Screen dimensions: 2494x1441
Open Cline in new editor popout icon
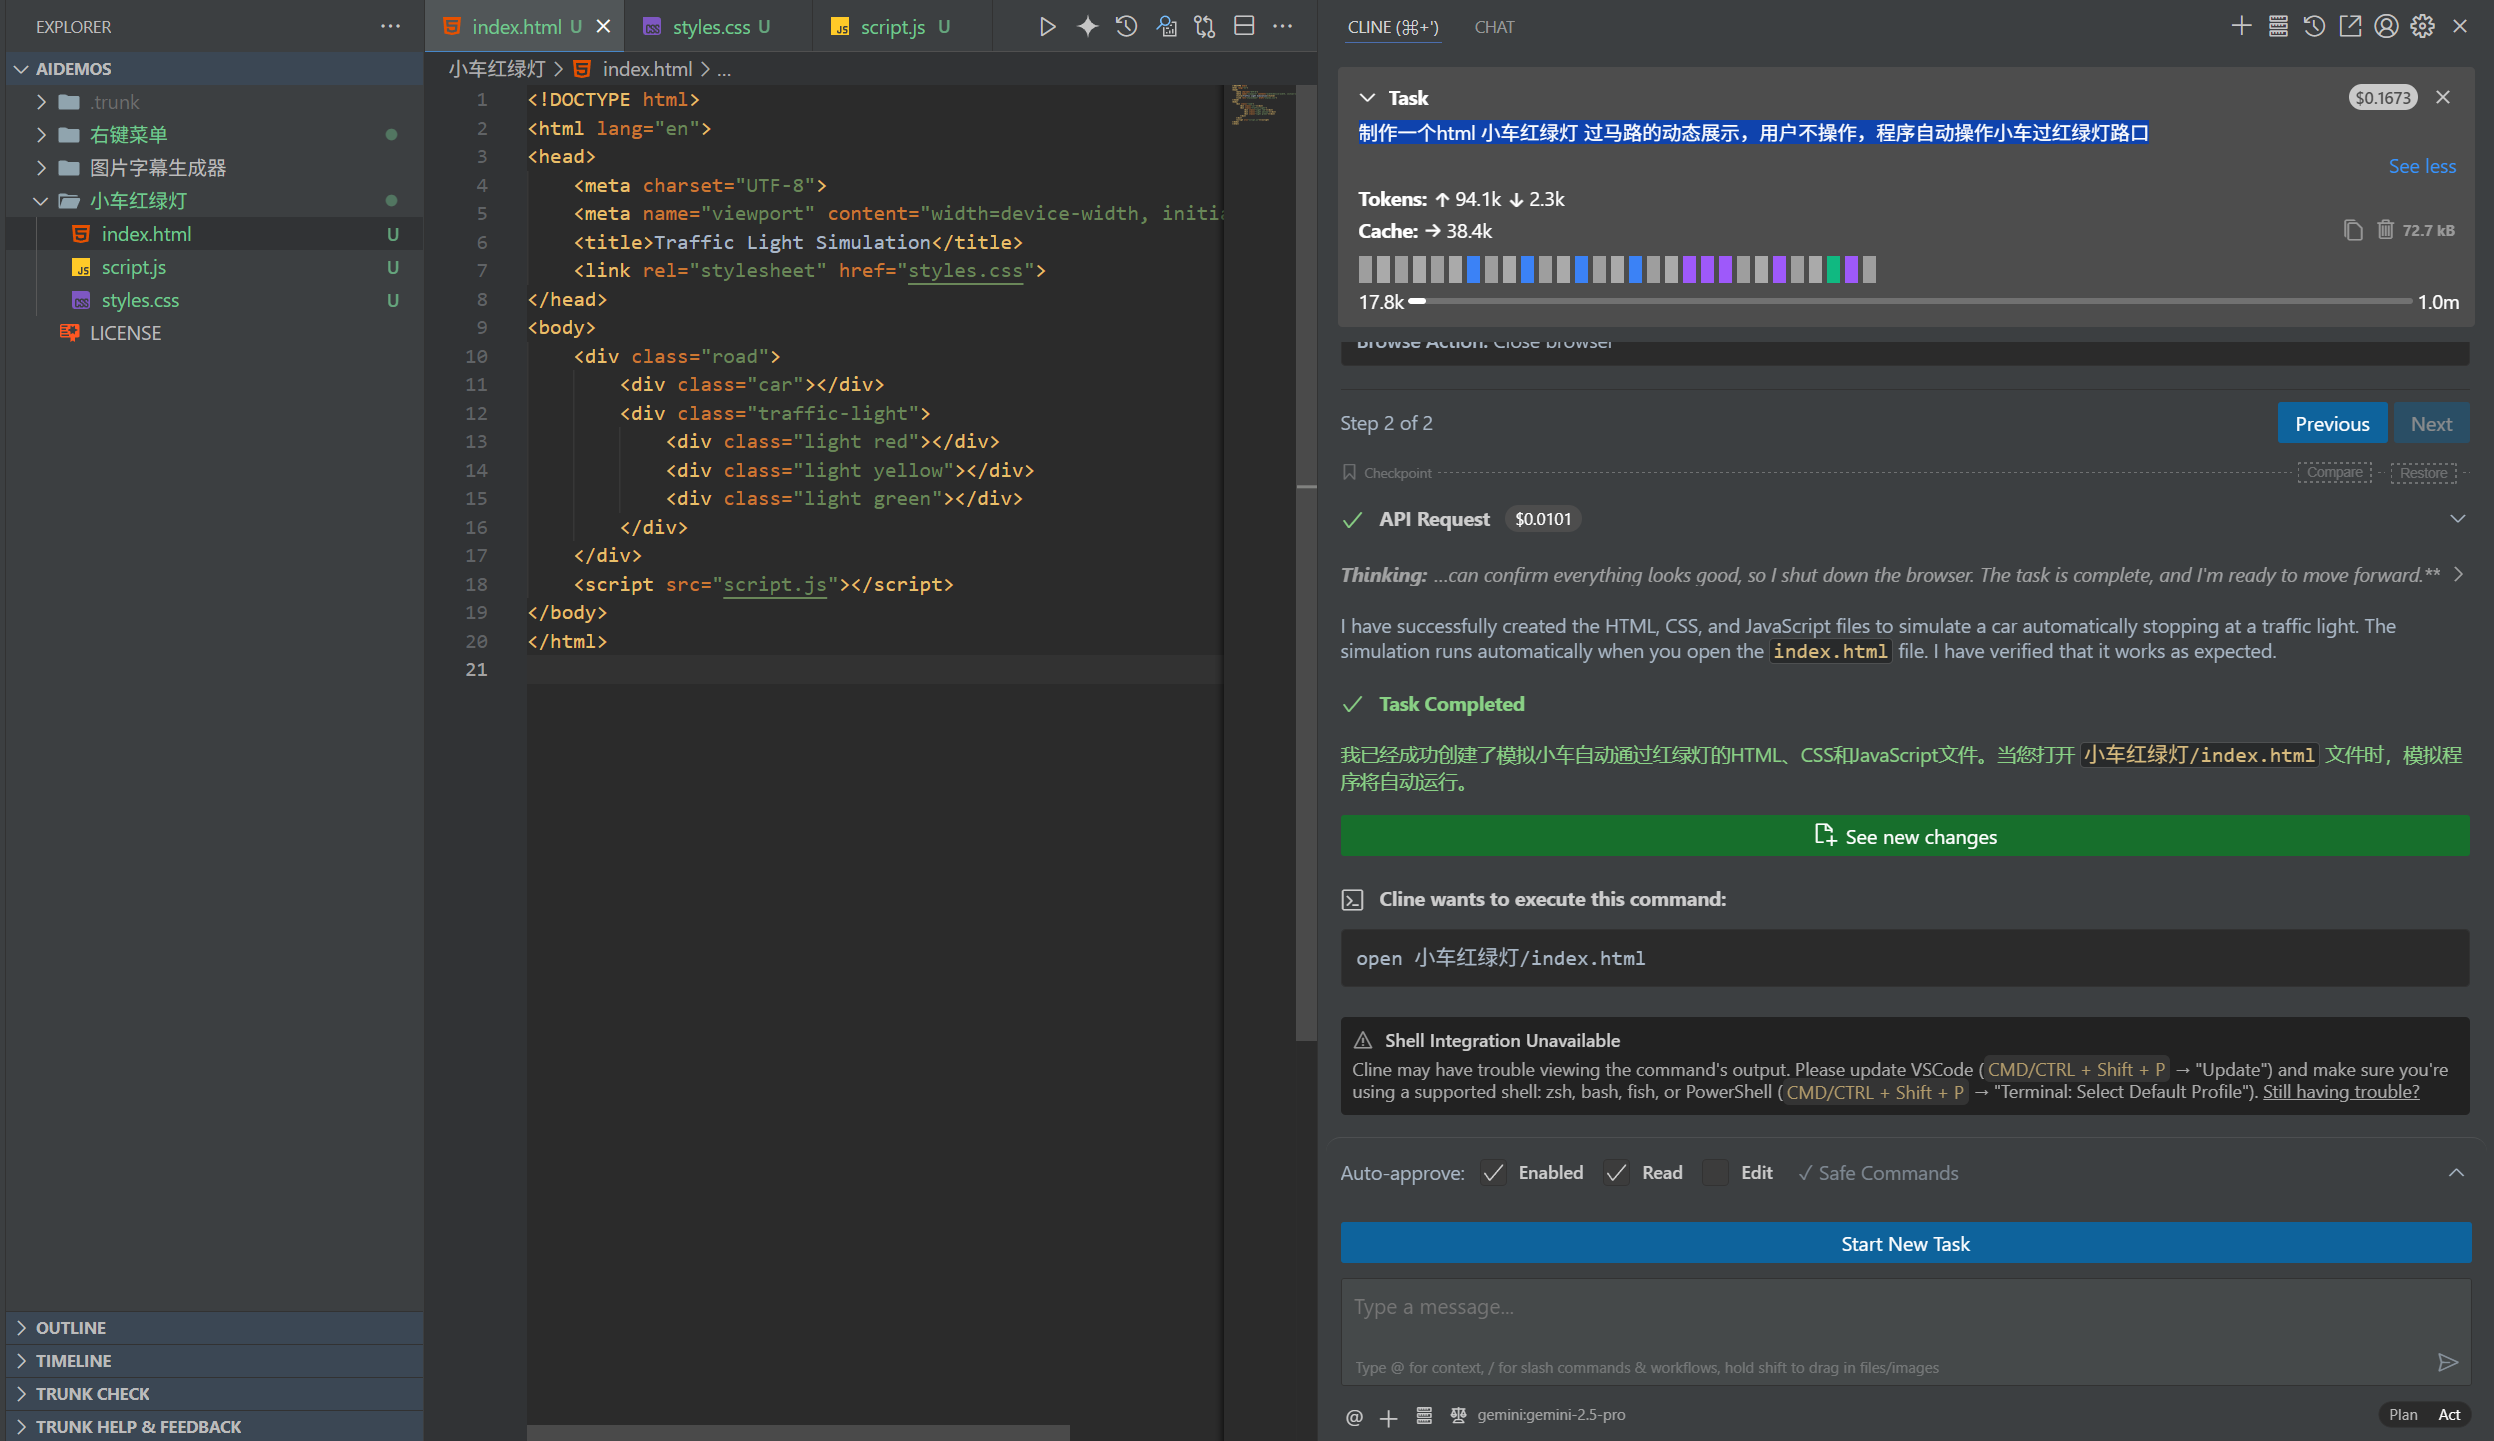click(2350, 27)
